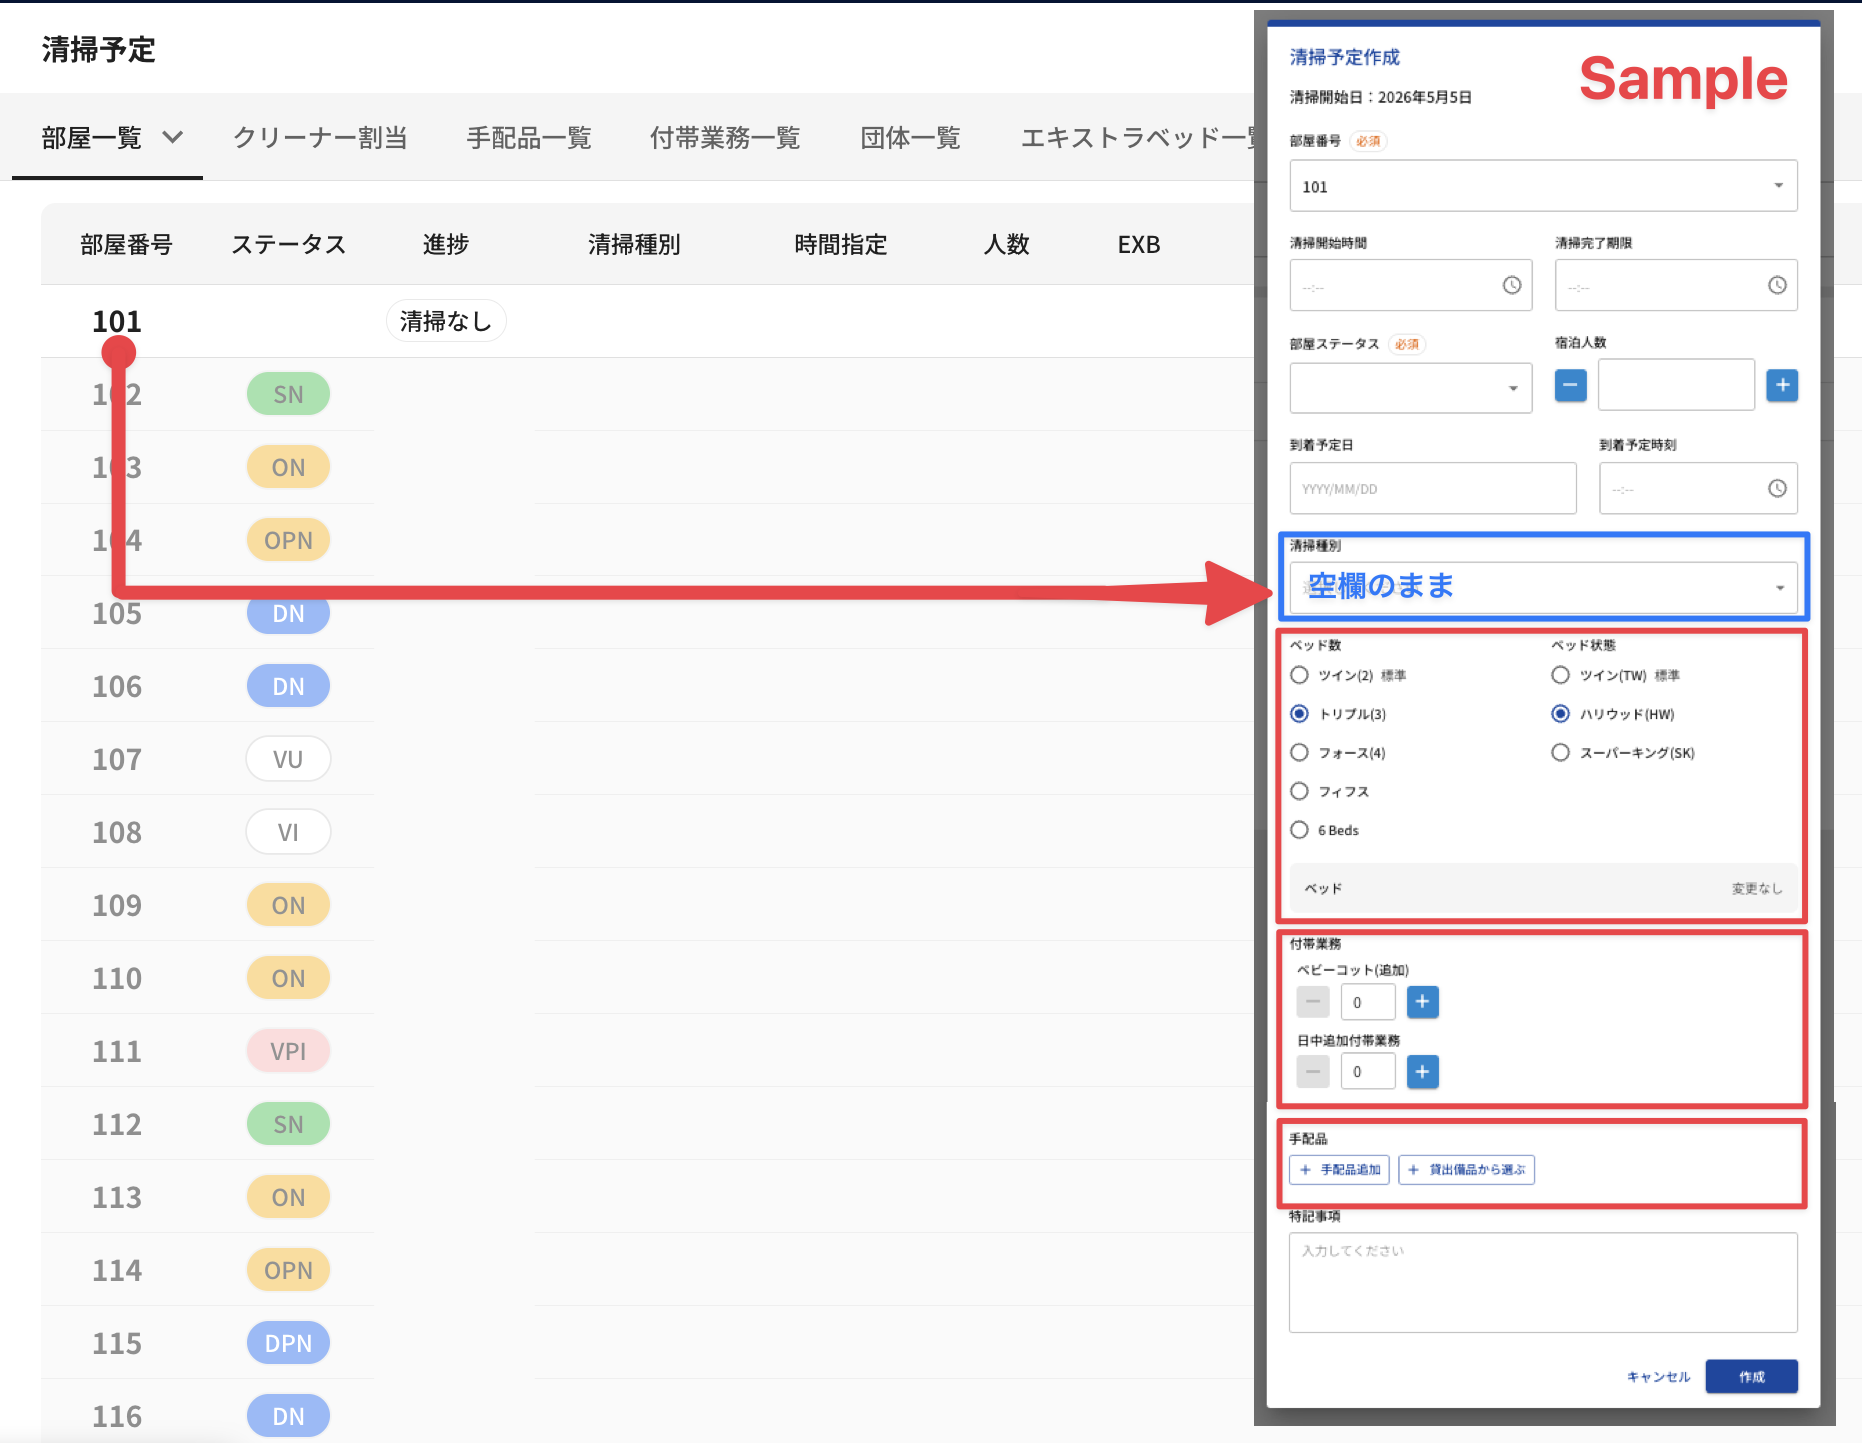Click the 部屋番号 column header

(126, 244)
